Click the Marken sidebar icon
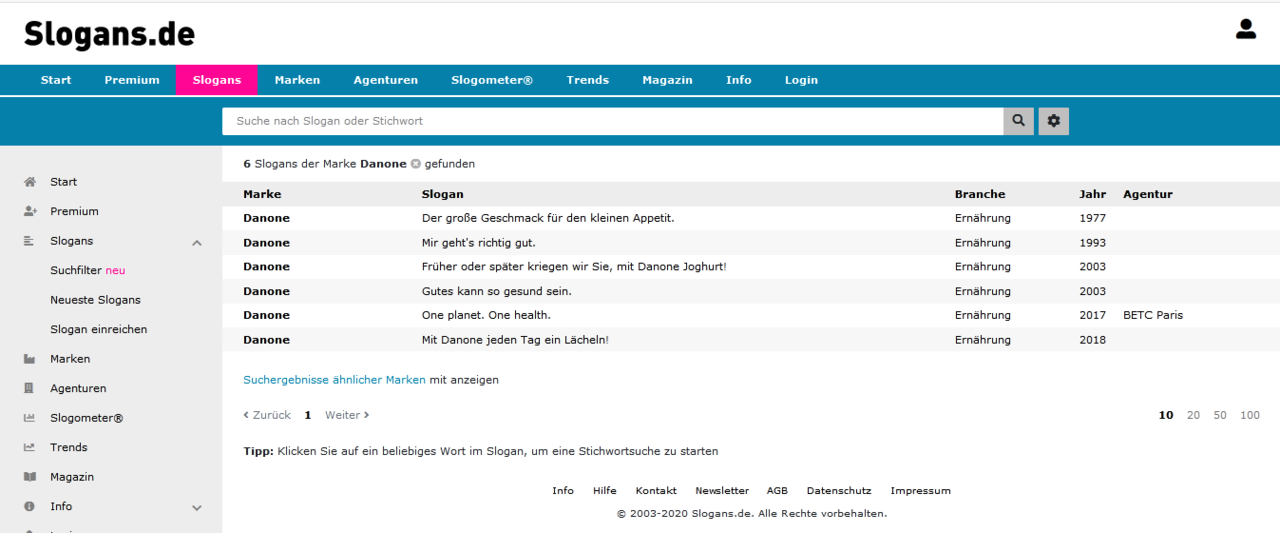This screenshot has height=533, width=1280. tap(30, 359)
